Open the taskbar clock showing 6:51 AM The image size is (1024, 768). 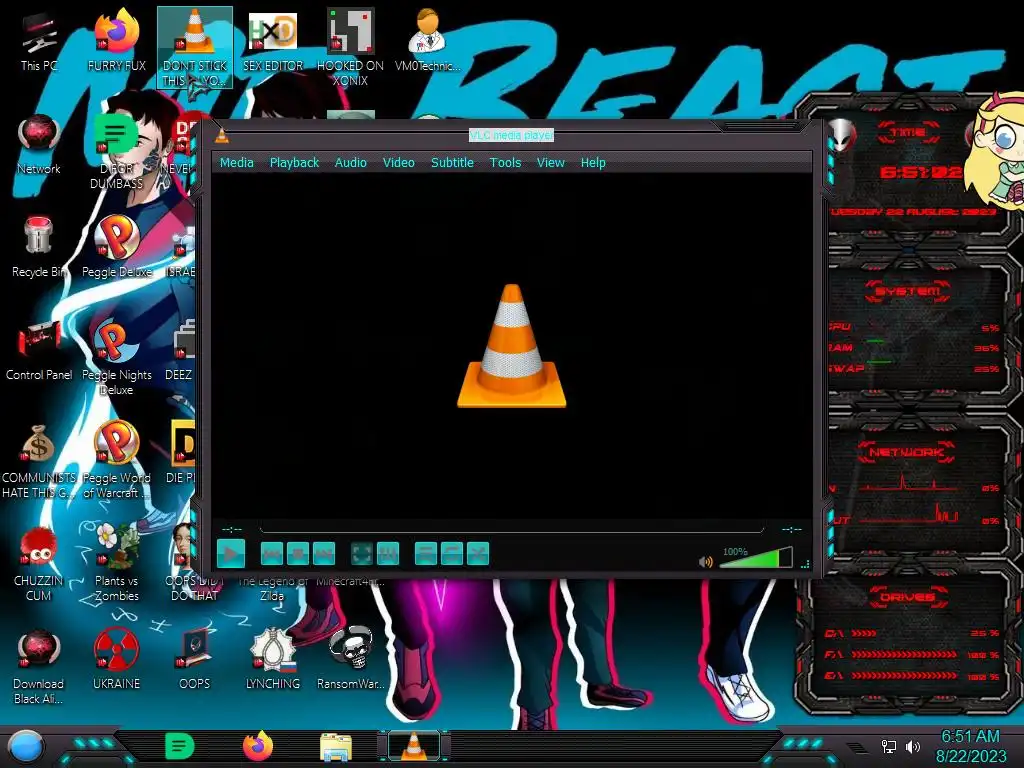tap(970, 746)
